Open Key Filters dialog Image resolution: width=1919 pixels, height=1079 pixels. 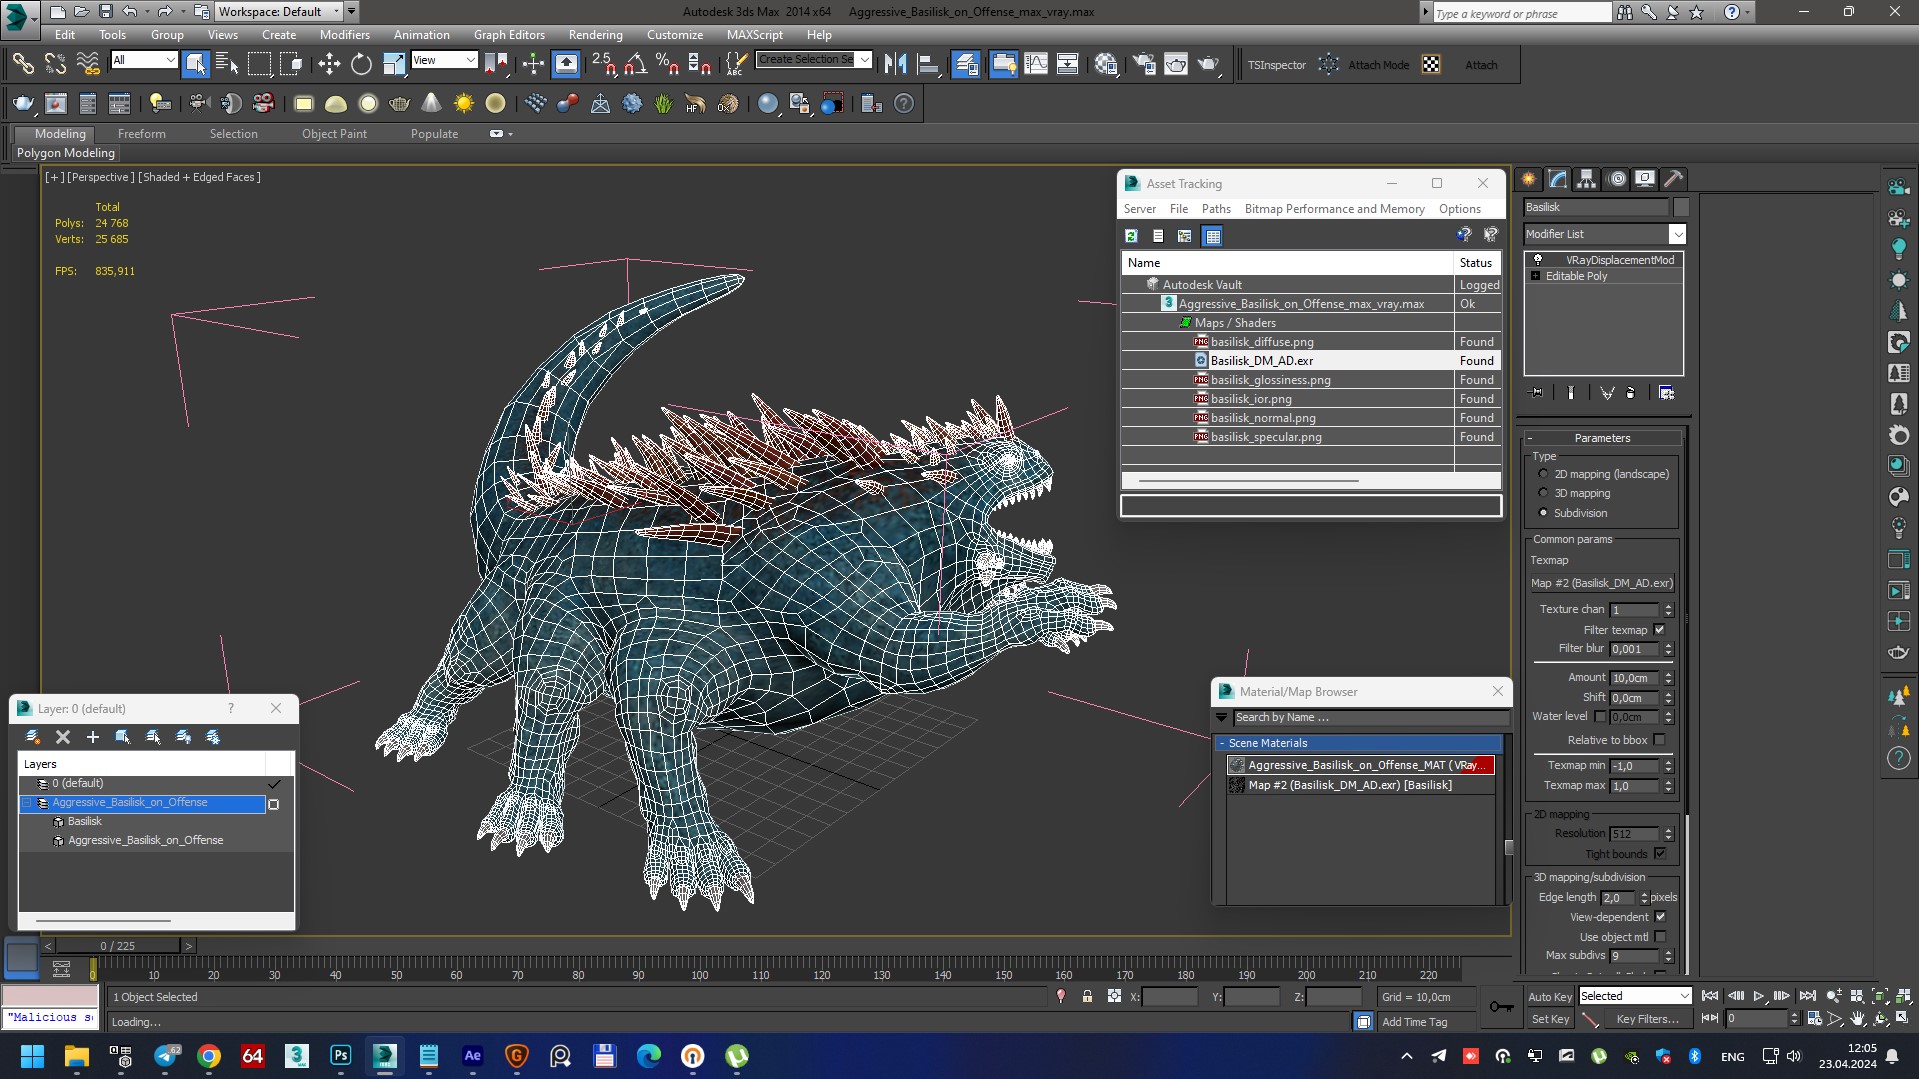click(1647, 1019)
